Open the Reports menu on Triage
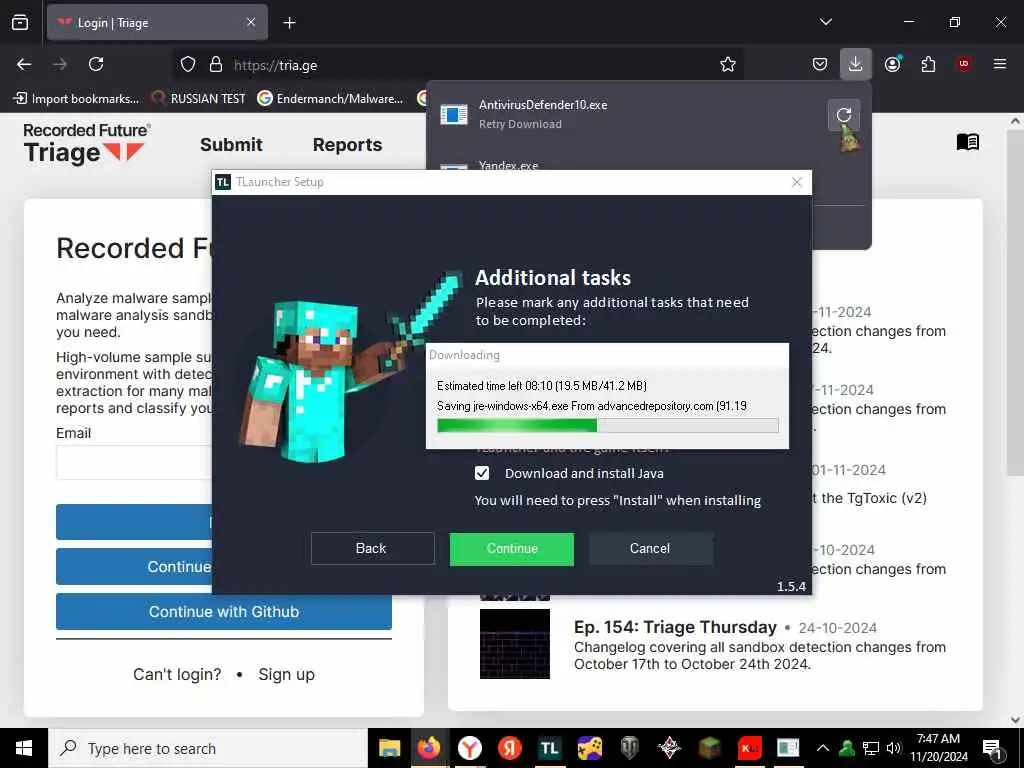This screenshot has width=1024, height=768. [347, 145]
